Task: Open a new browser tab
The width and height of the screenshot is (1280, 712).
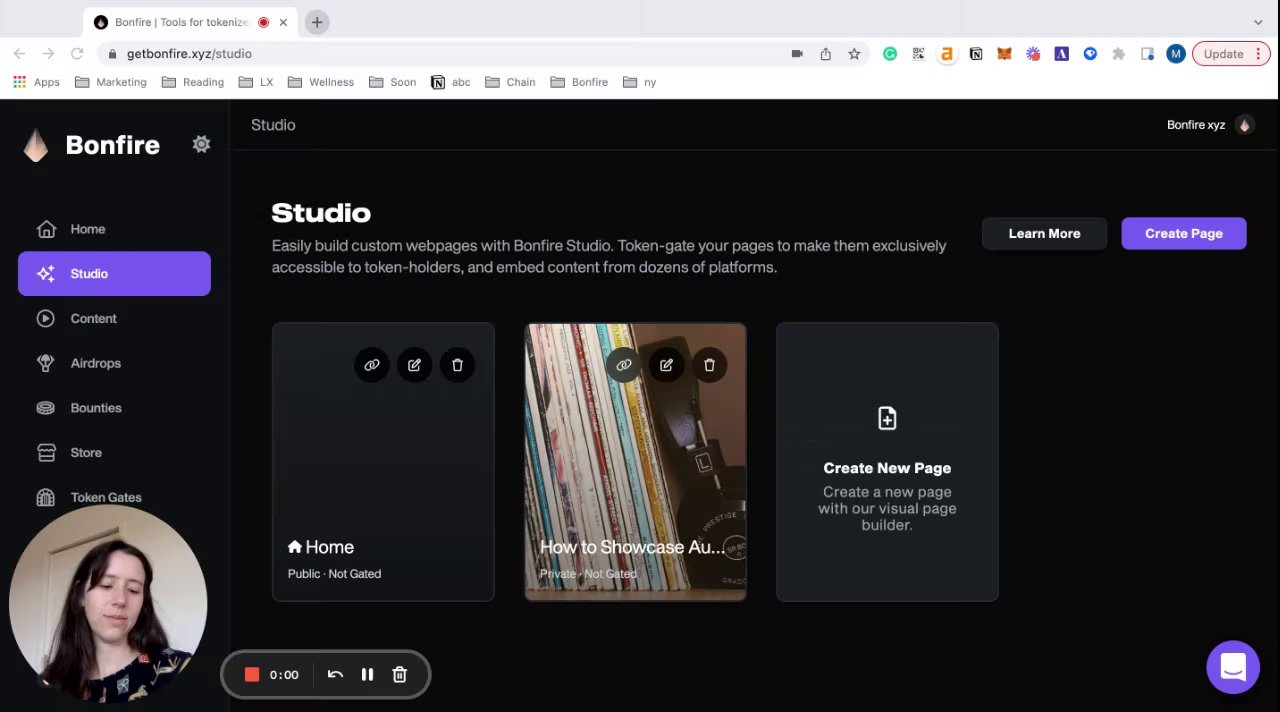Action: (x=317, y=22)
